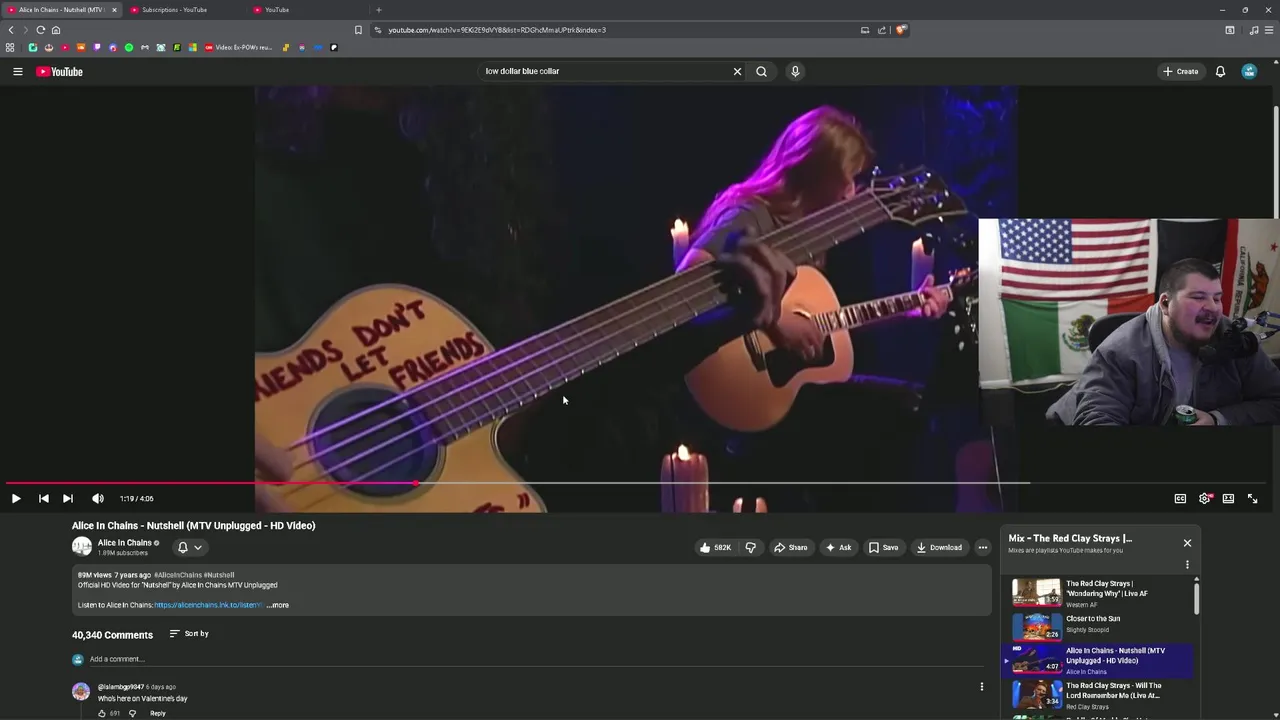Seek using the red video progress bar
This screenshot has height=720, width=1280.
point(640,483)
